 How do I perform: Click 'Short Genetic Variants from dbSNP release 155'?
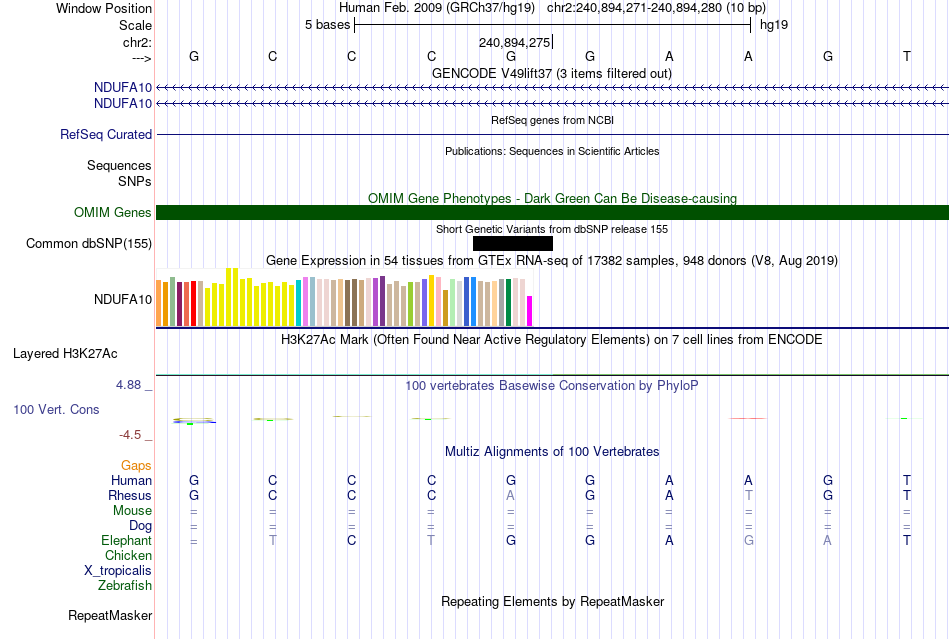[552, 229]
